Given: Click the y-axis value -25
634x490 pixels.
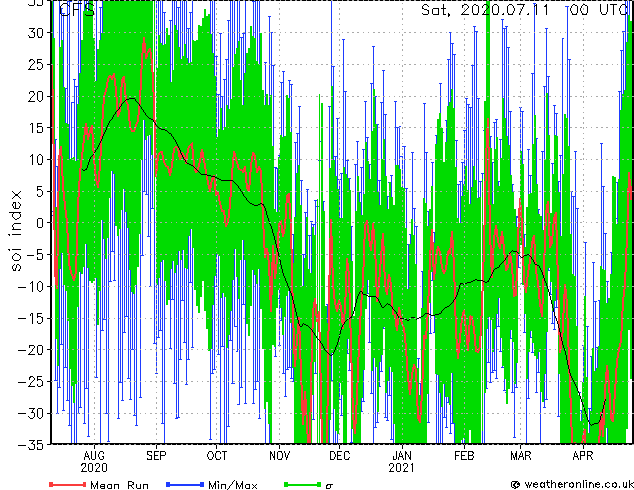Looking at the screenshot, I should (31, 381).
